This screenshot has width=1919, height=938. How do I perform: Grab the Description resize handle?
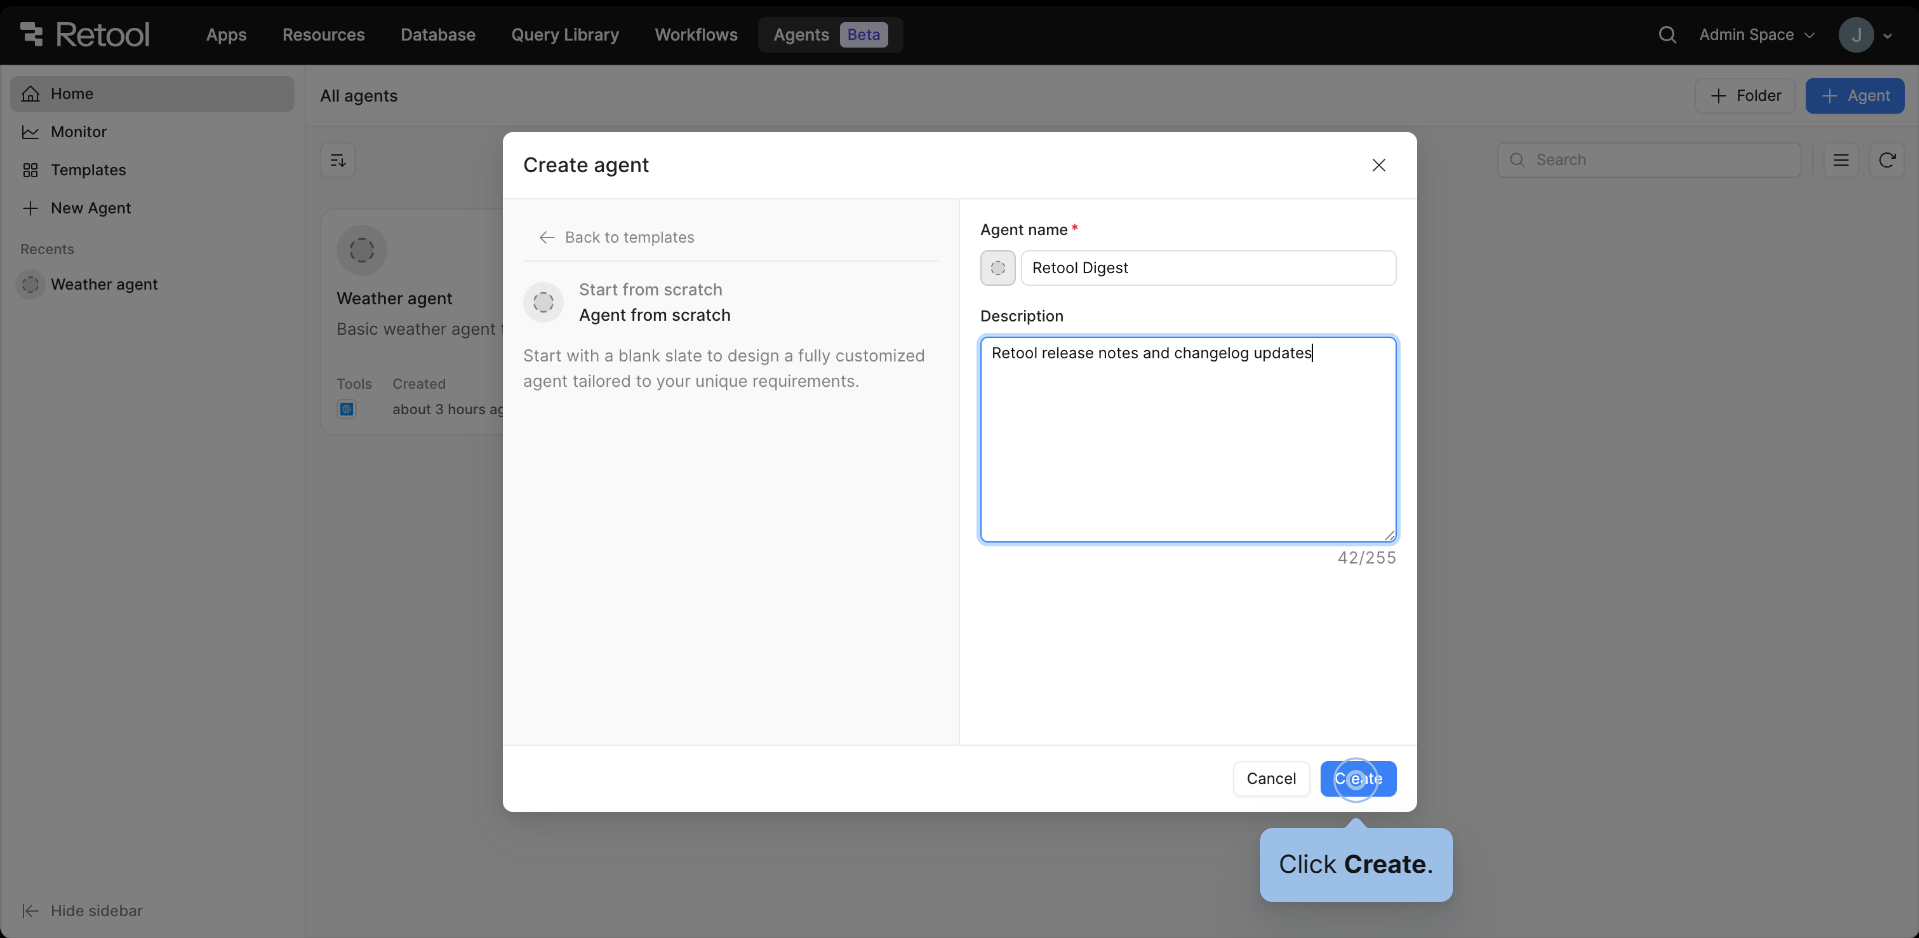[1389, 535]
